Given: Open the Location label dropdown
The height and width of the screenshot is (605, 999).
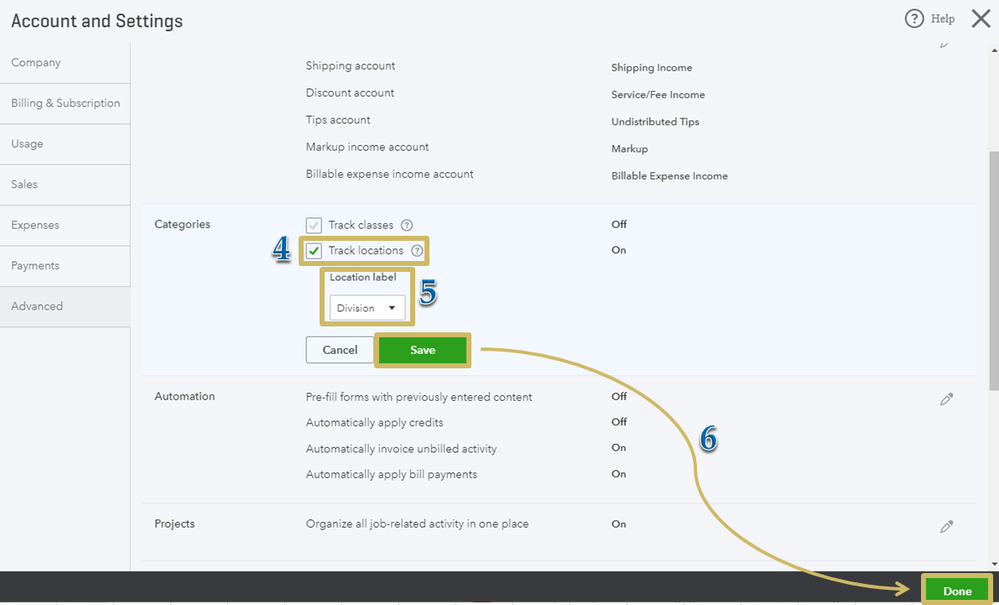Looking at the screenshot, I should [368, 308].
